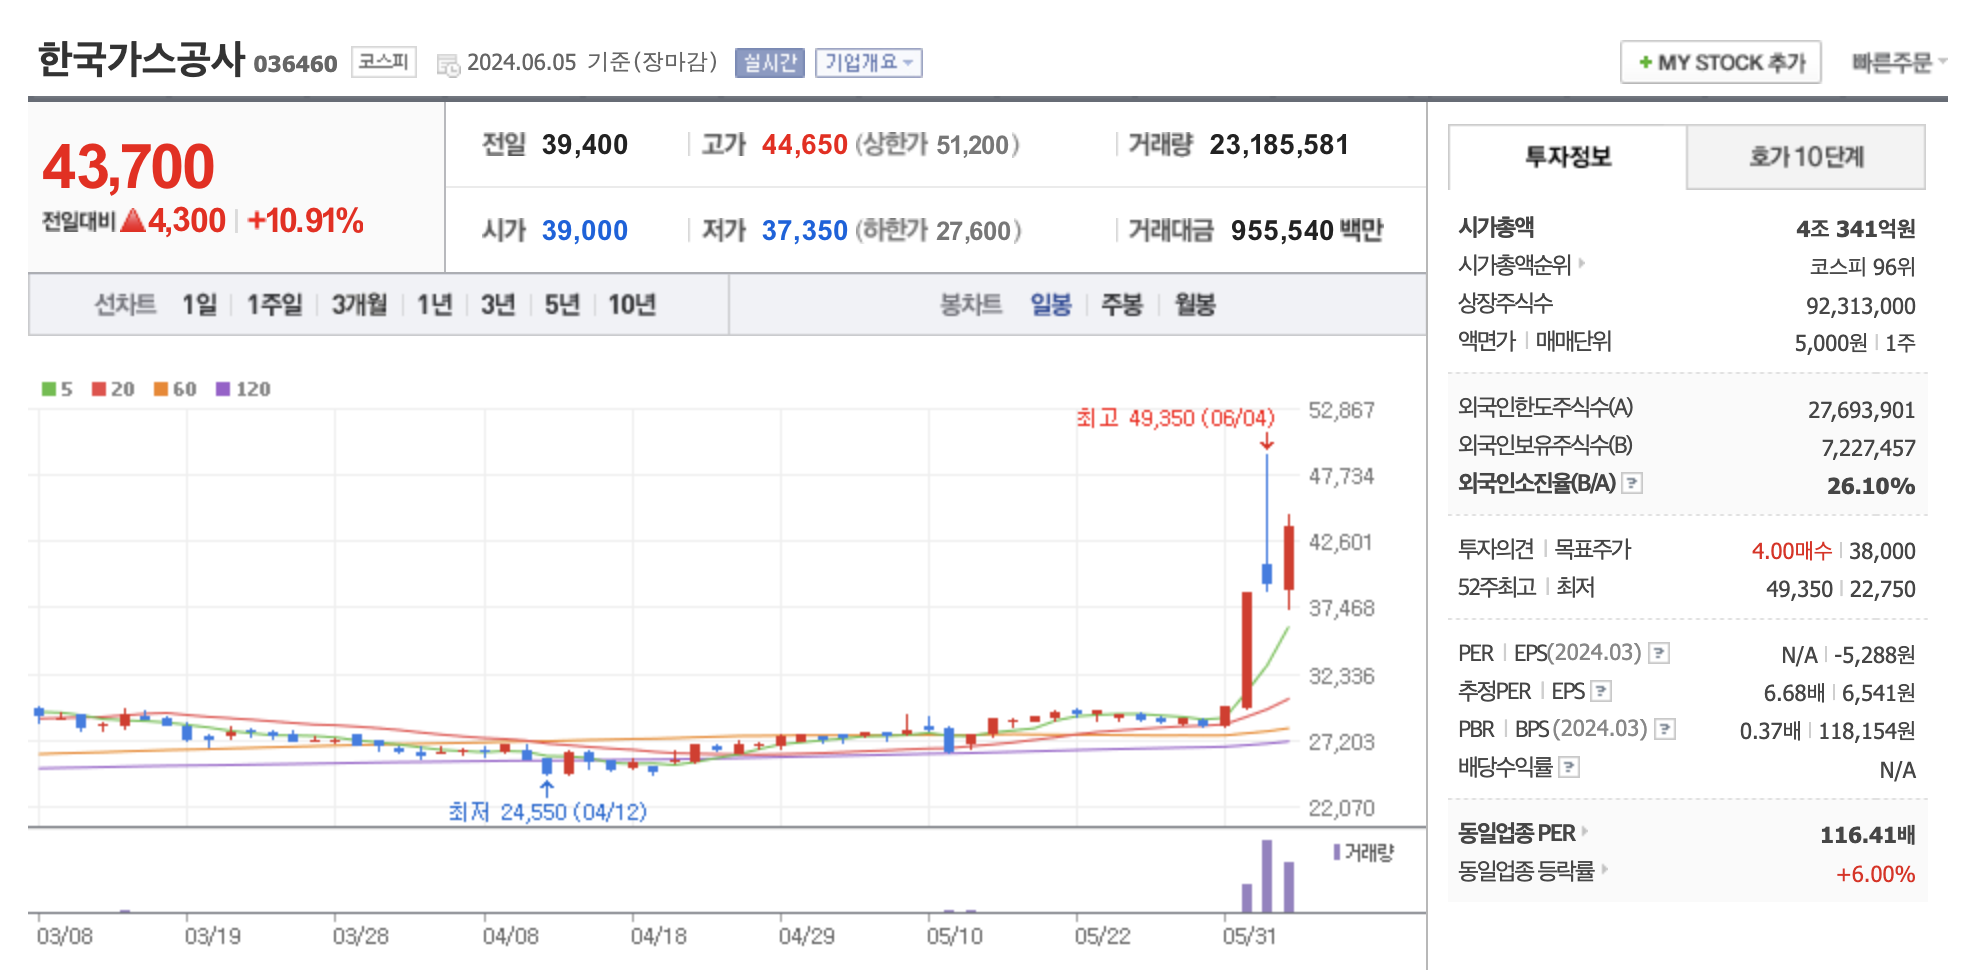Viewport: 1980px width, 970px height.
Task: Open help icon next to 배당수익률
Action: coord(1569,767)
